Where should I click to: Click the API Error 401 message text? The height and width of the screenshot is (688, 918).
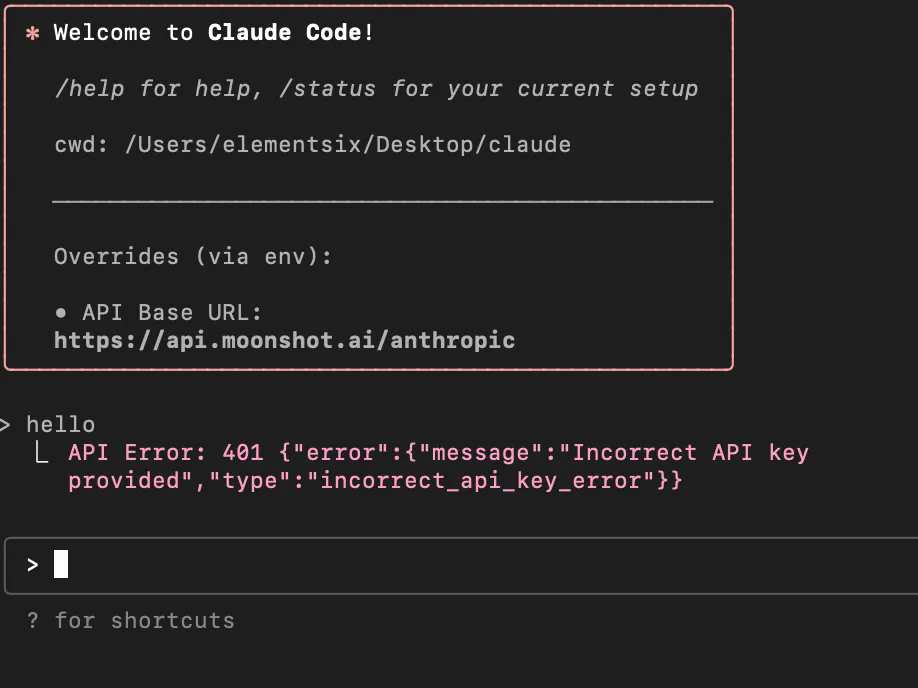click(x=438, y=467)
